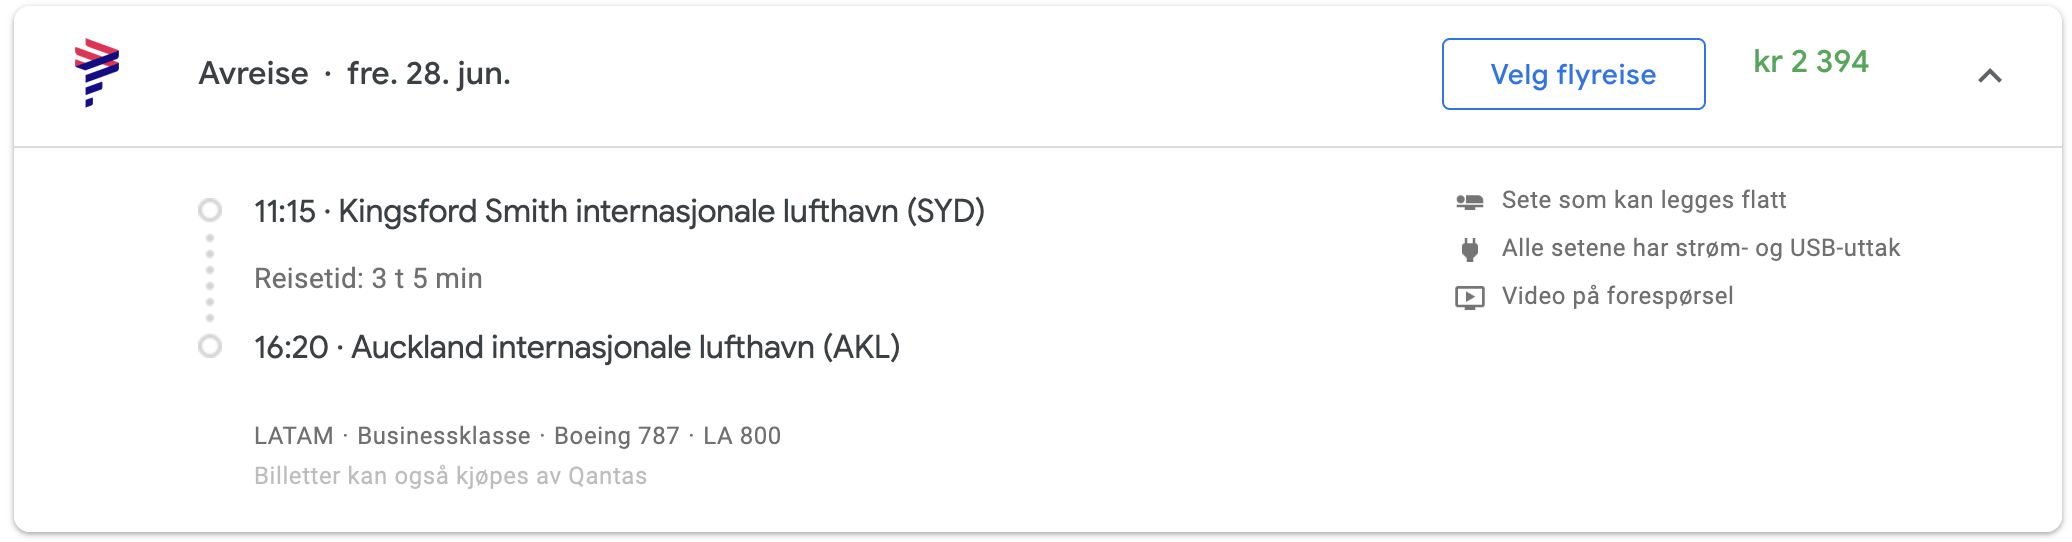Click the arrival circle marker for AKL

pos(210,346)
